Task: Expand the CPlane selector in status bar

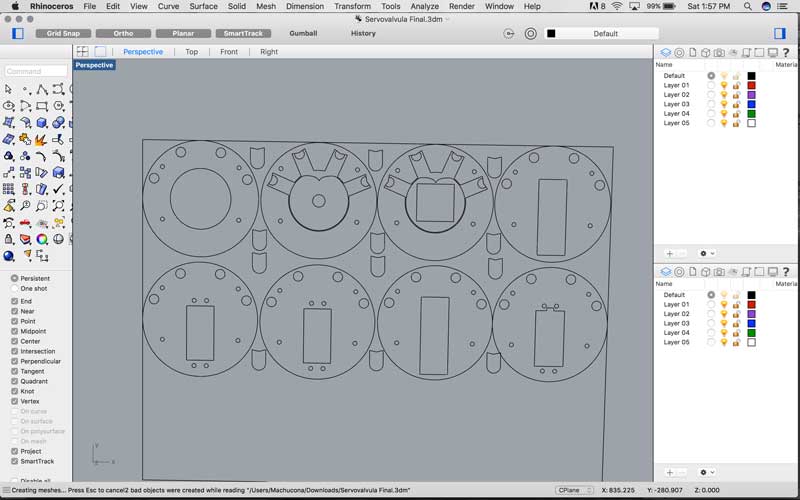Action: (574, 490)
